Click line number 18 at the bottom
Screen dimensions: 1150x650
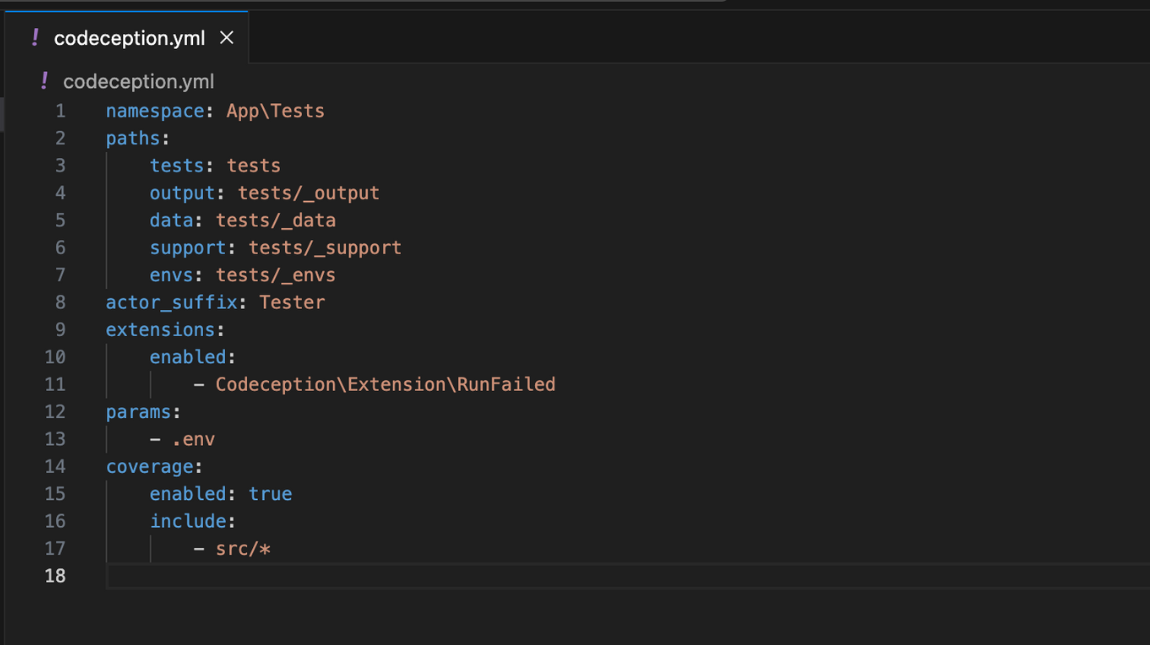(x=56, y=576)
